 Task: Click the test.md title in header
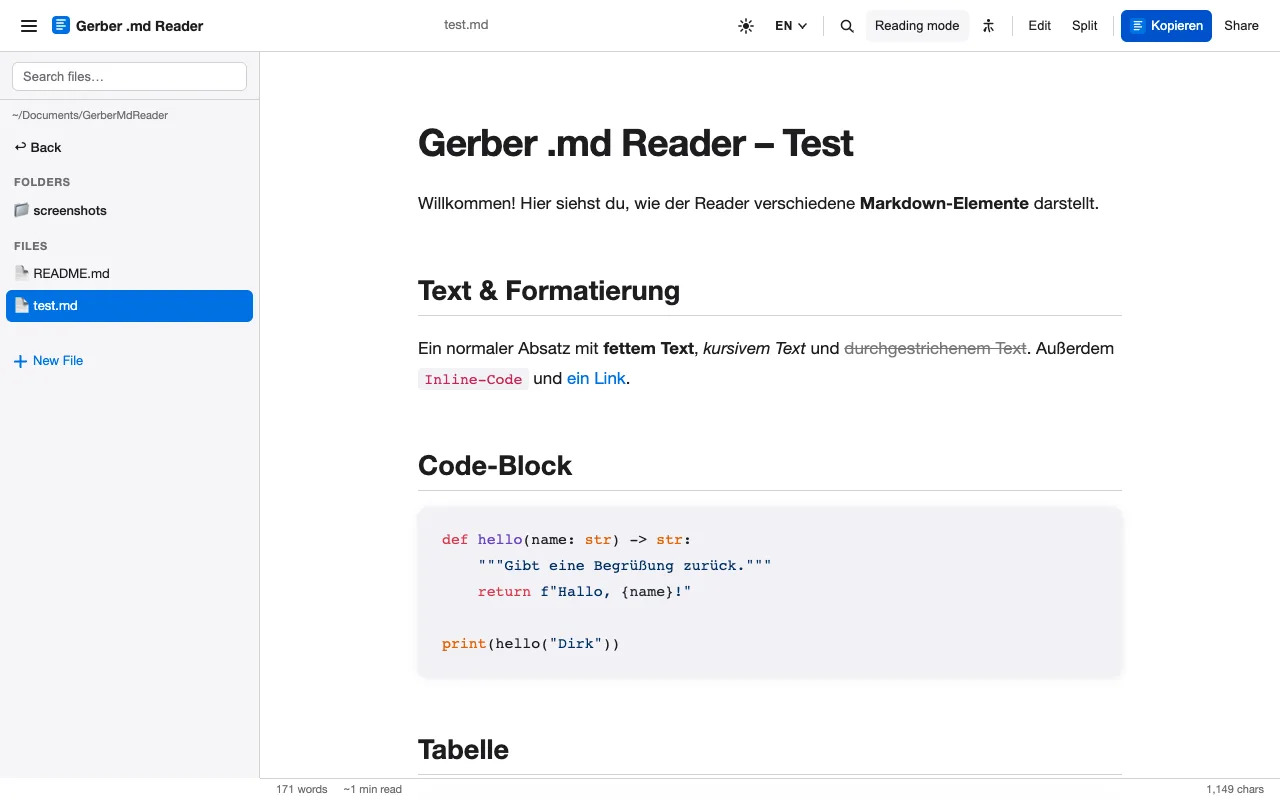pos(466,25)
